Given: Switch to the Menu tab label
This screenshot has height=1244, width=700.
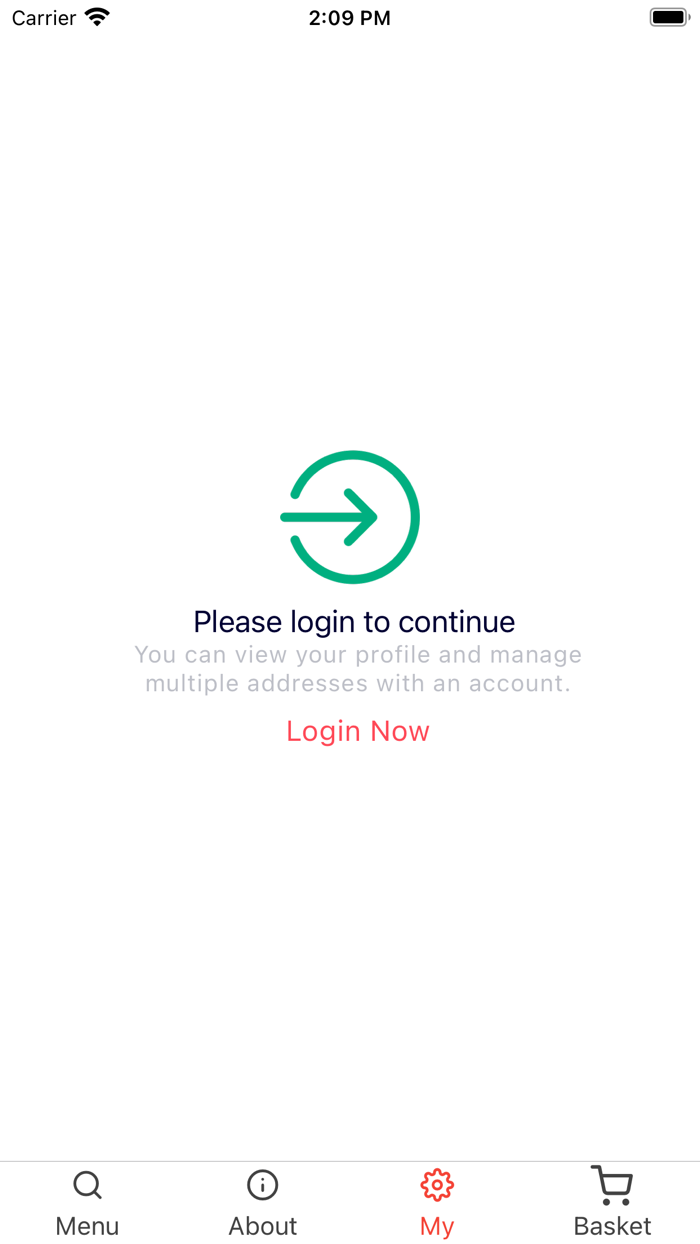Looking at the screenshot, I should [87, 1226].
